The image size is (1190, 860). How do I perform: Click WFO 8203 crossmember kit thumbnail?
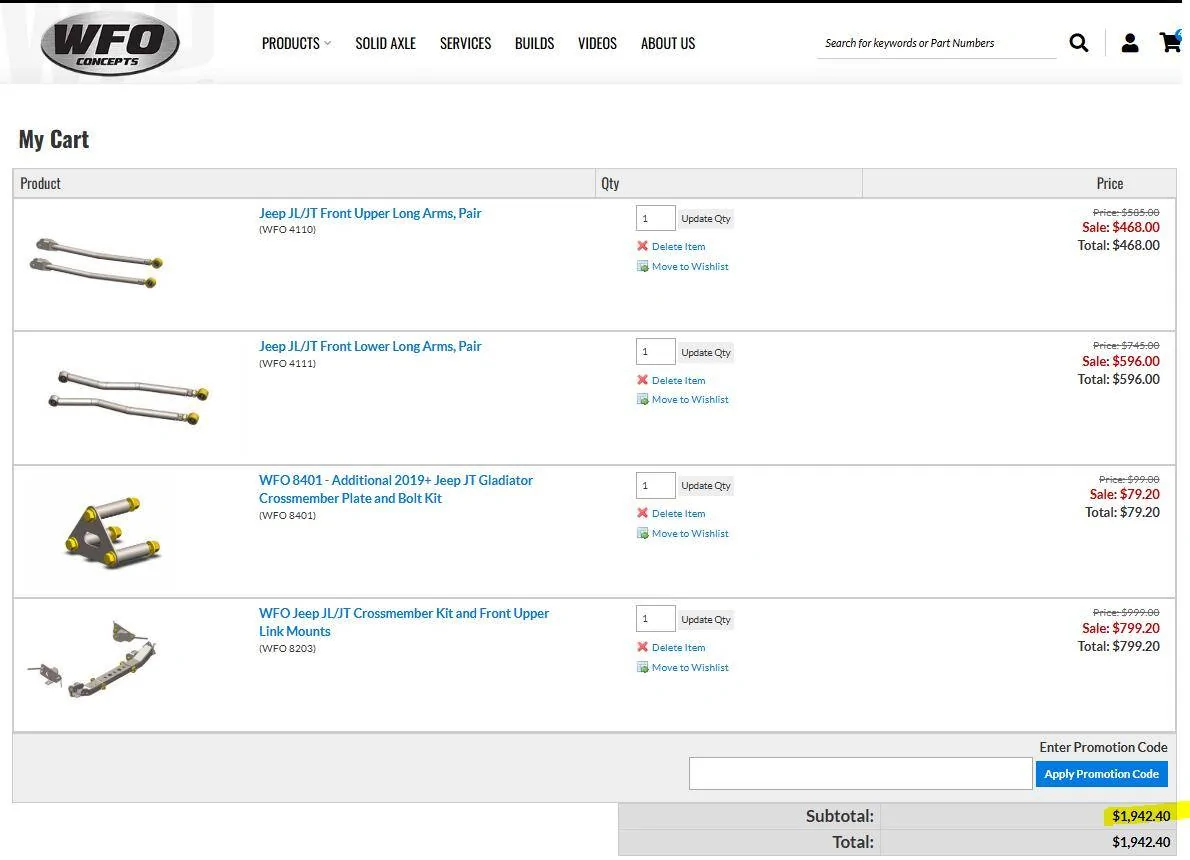point(93,659)
